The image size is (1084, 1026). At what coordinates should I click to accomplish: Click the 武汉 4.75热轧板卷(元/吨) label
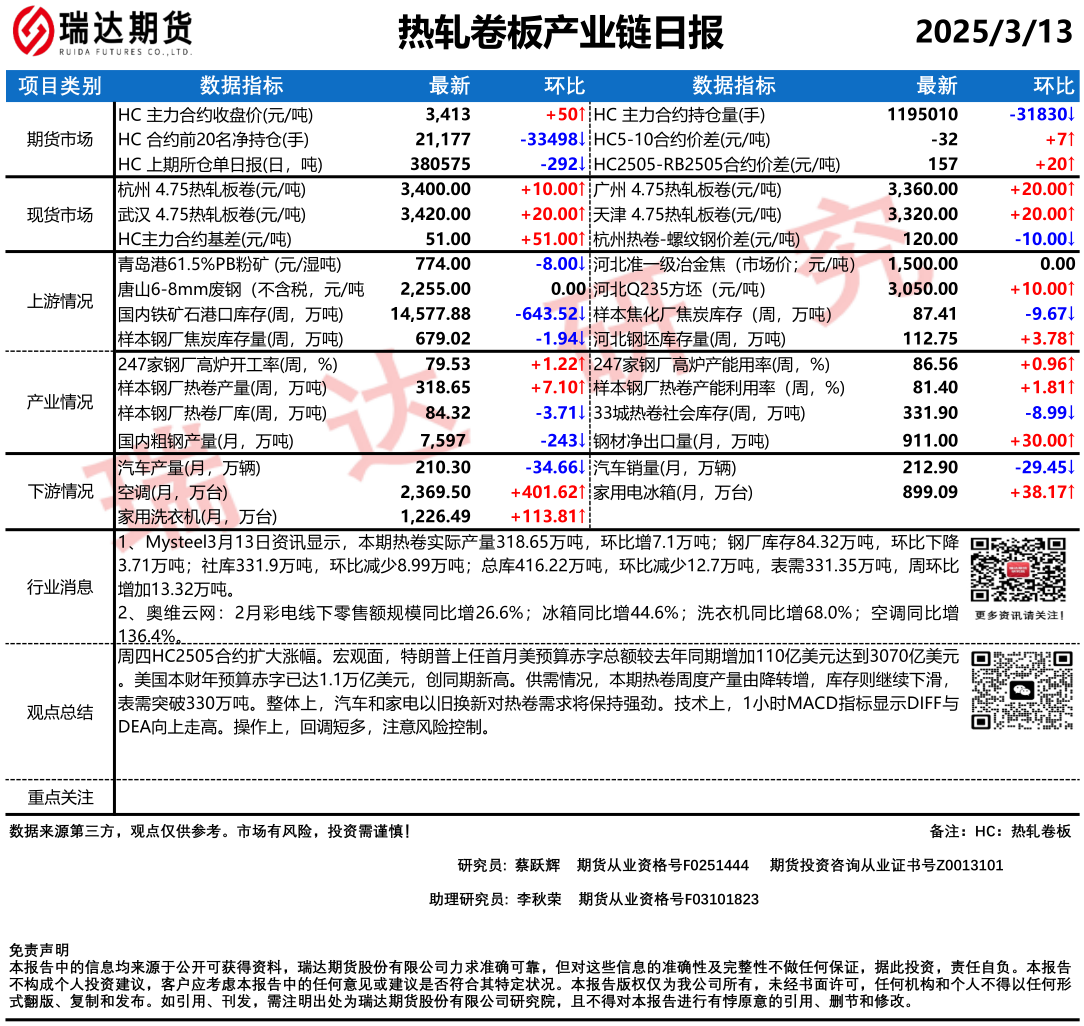tap(212, 215)
